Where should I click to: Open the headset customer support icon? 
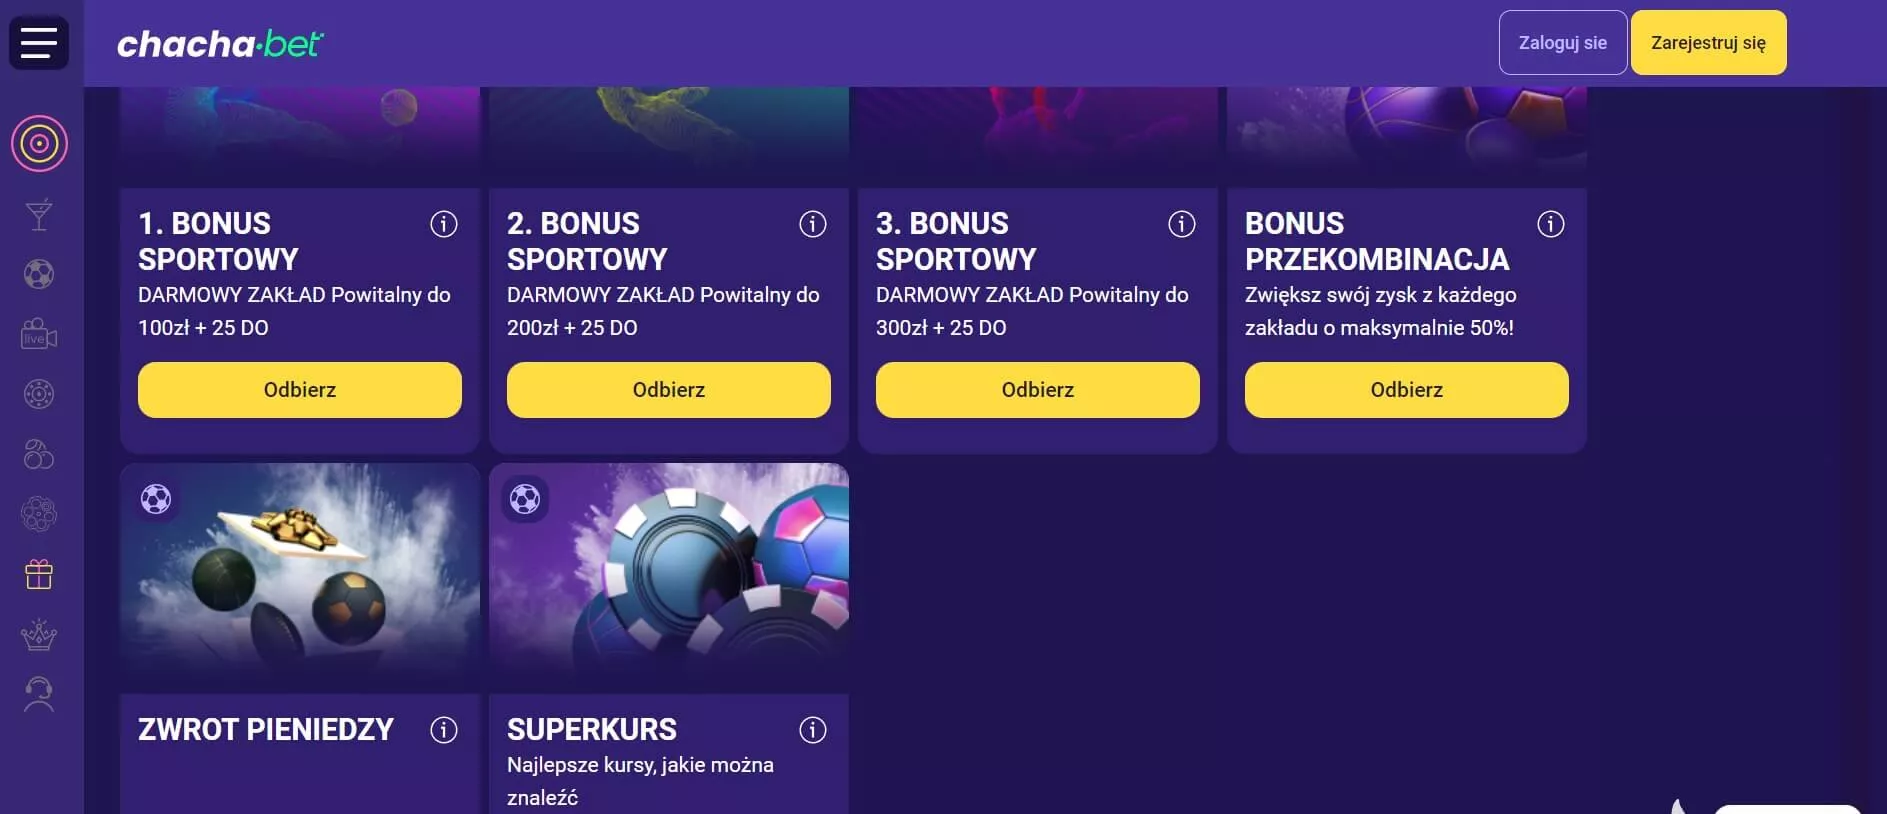(x=39, y=694)
